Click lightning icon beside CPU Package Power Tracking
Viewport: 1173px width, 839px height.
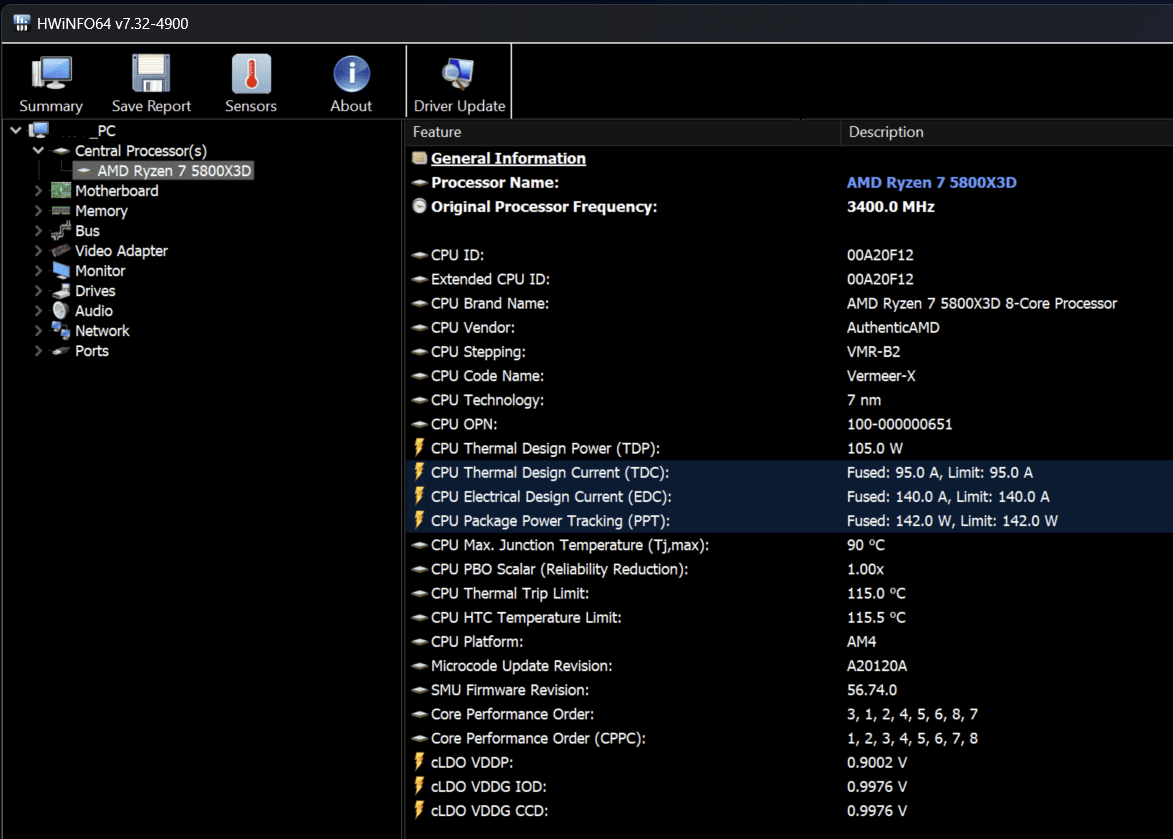[419, 520]
